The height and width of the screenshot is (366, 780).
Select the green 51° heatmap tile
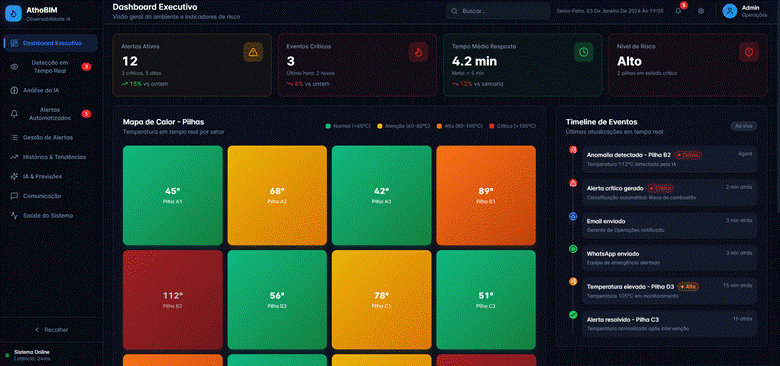coord(486,300)
